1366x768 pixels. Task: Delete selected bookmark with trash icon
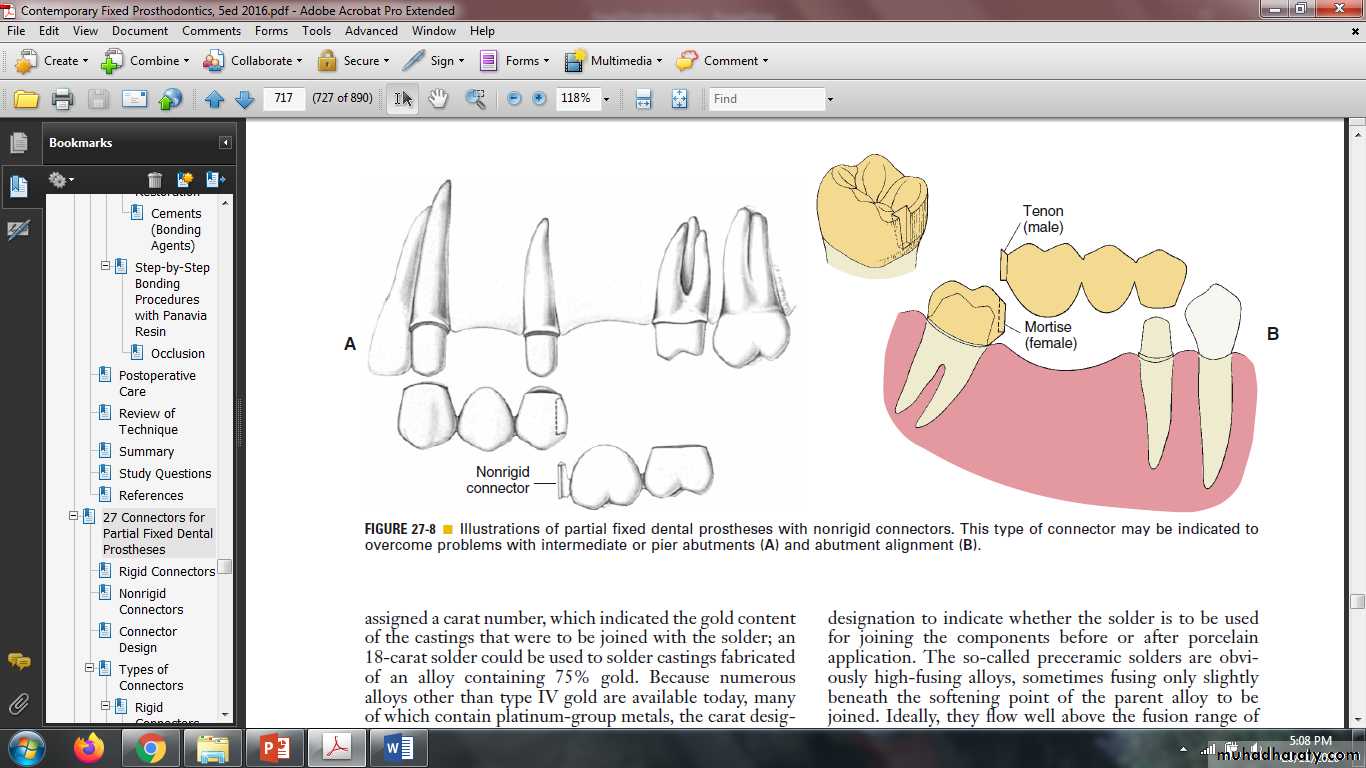point(154,180)
